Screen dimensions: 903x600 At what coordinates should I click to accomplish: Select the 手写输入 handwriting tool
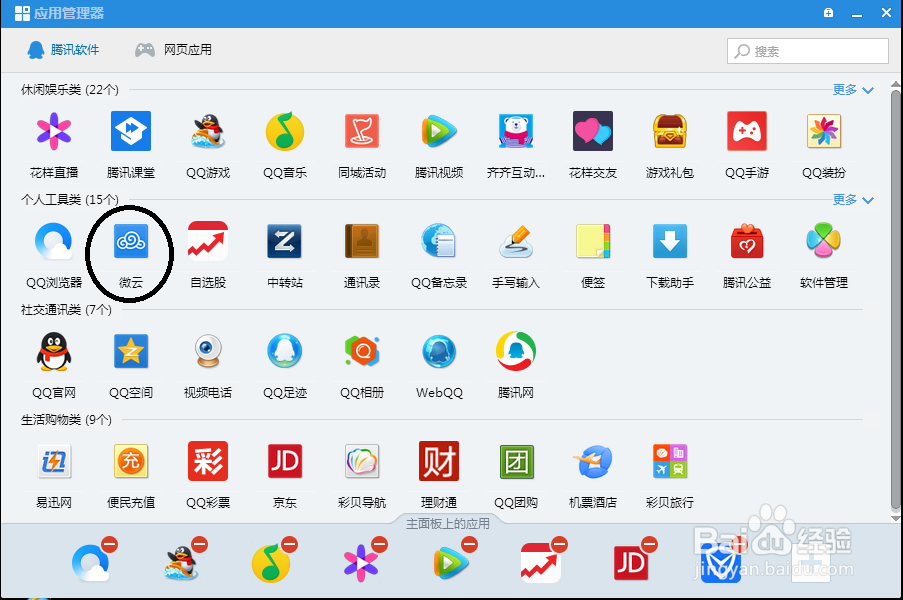point(515,241)
